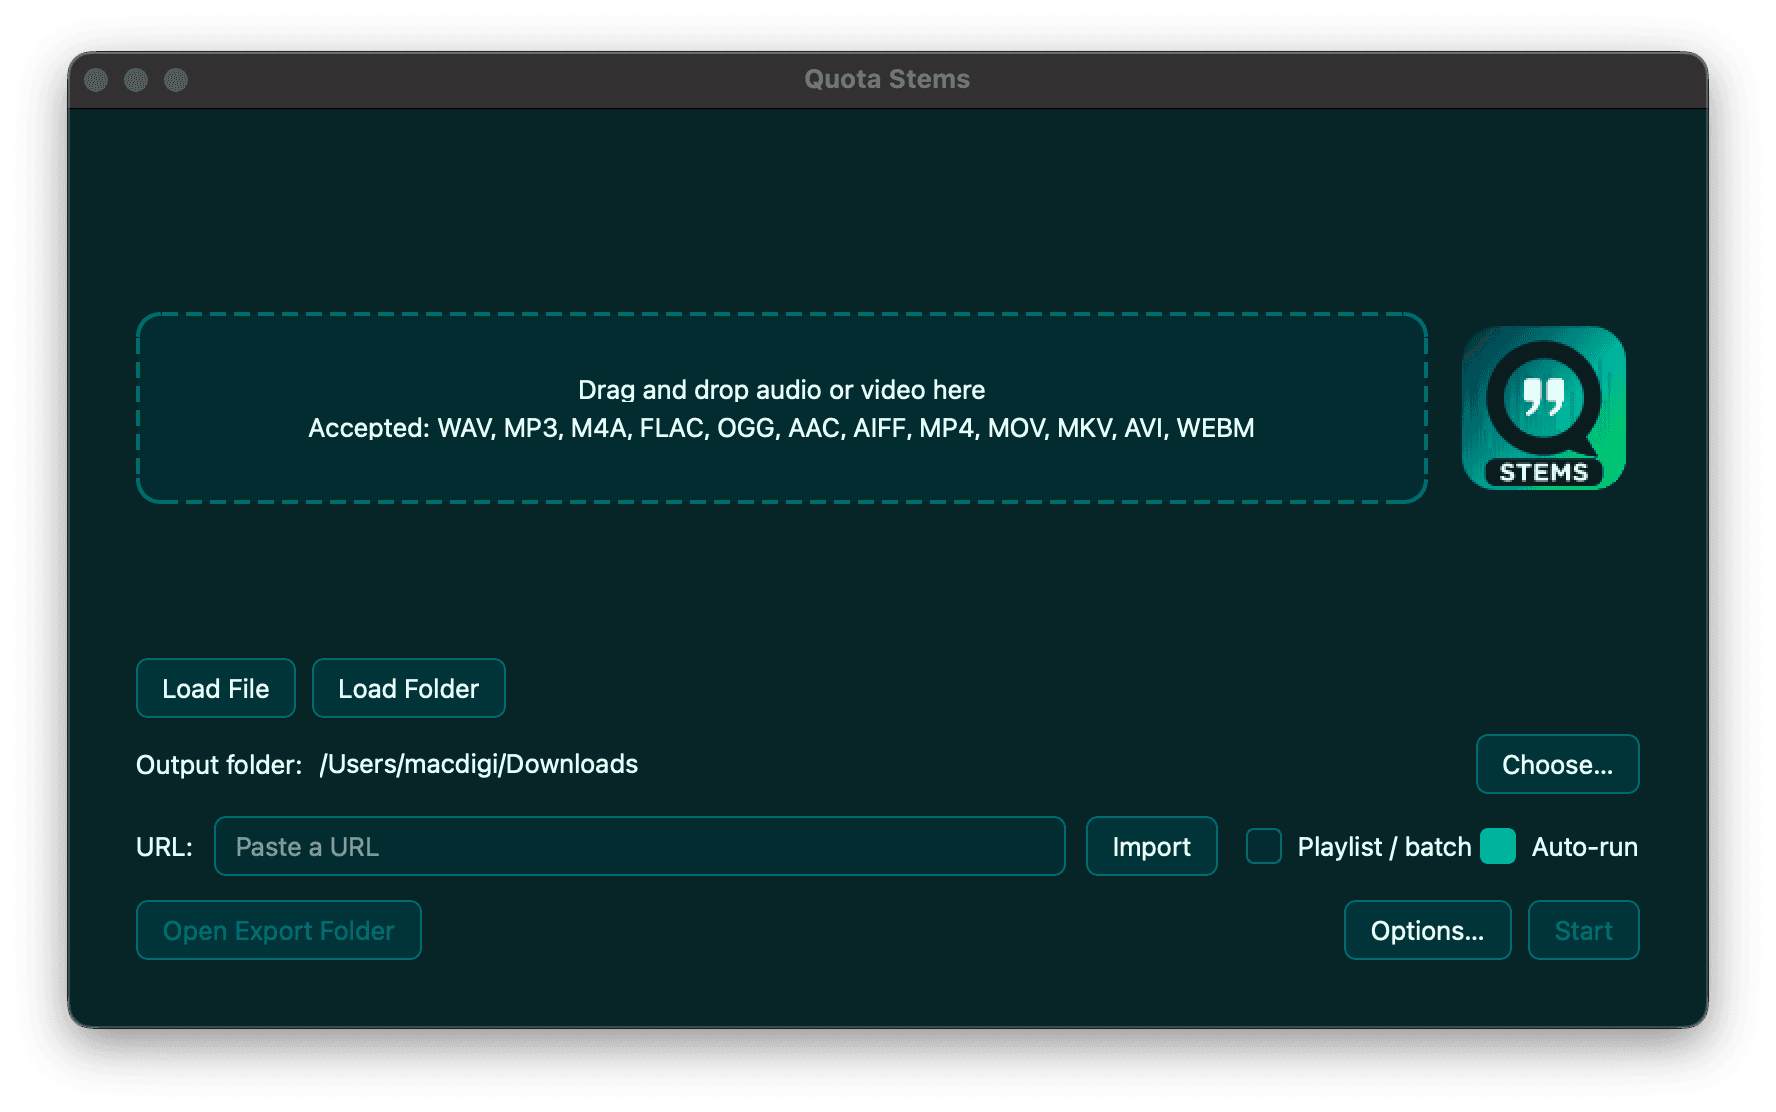Click the output folder path text

point(478,764)
